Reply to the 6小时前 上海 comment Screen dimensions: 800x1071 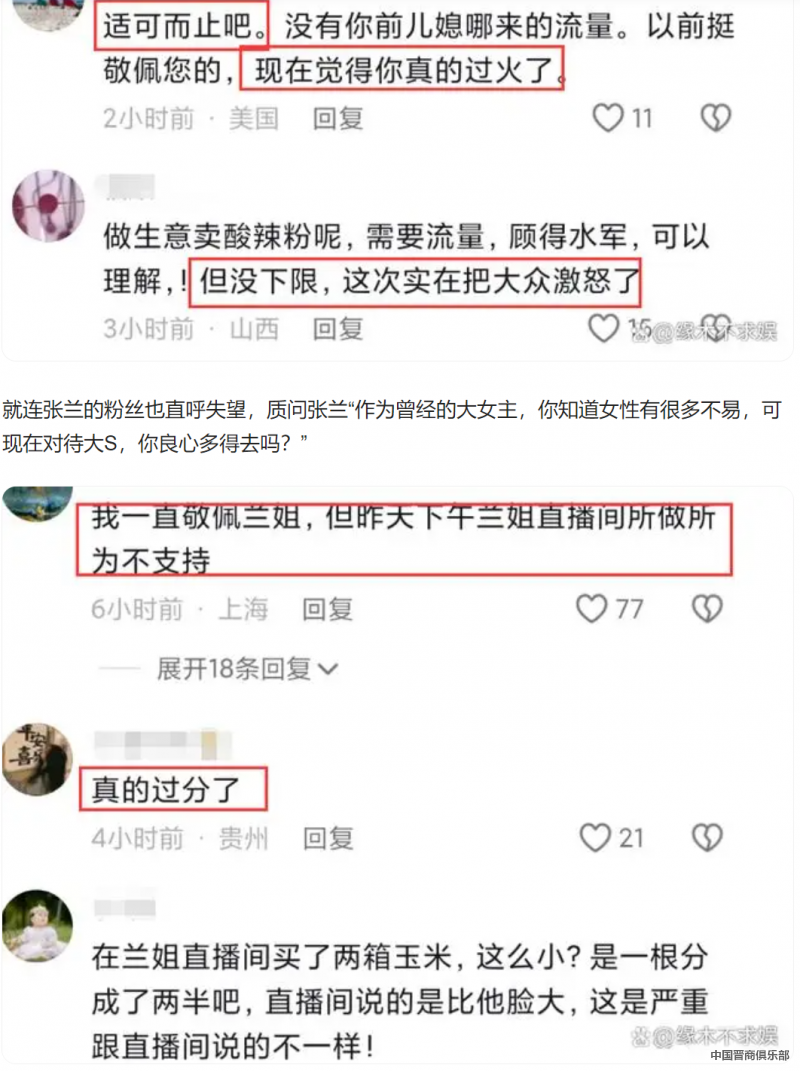327,609
